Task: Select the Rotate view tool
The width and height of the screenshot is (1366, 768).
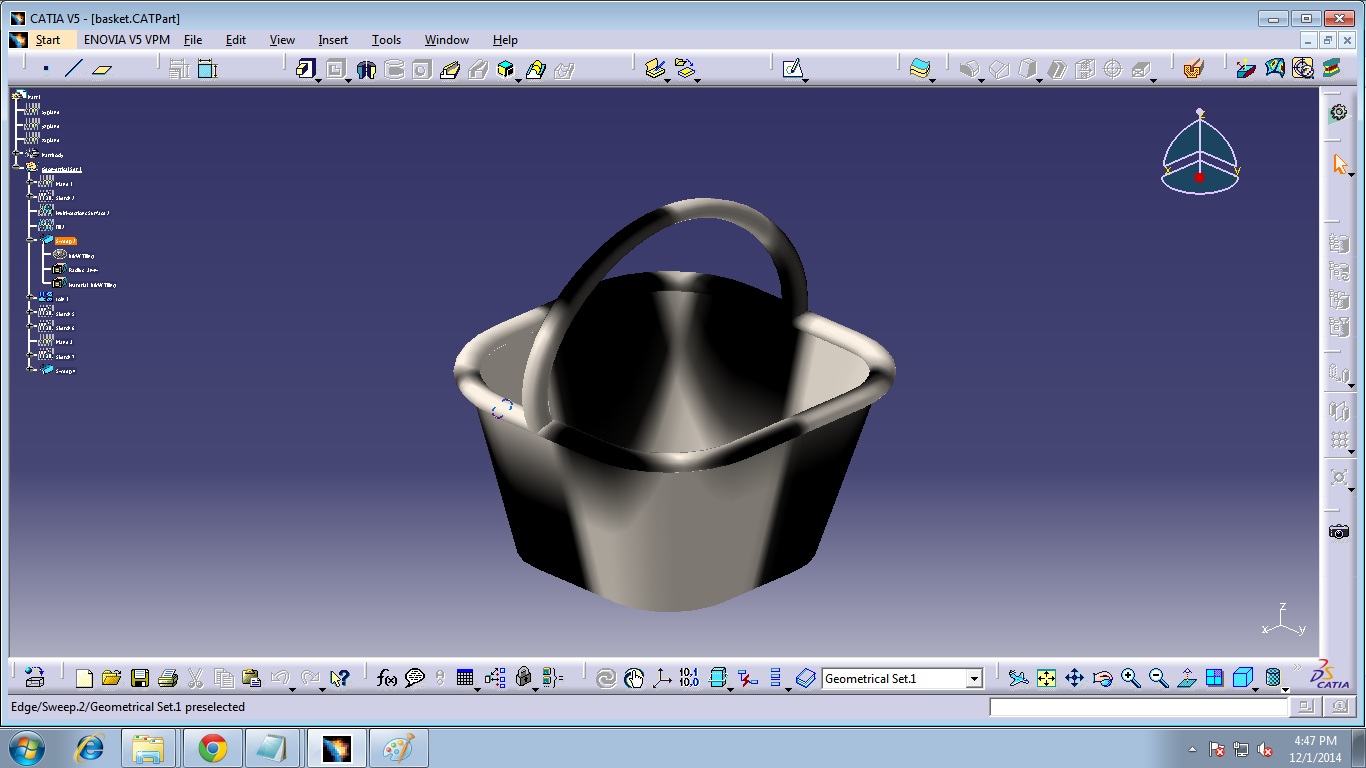Action: coord(1102,678)
